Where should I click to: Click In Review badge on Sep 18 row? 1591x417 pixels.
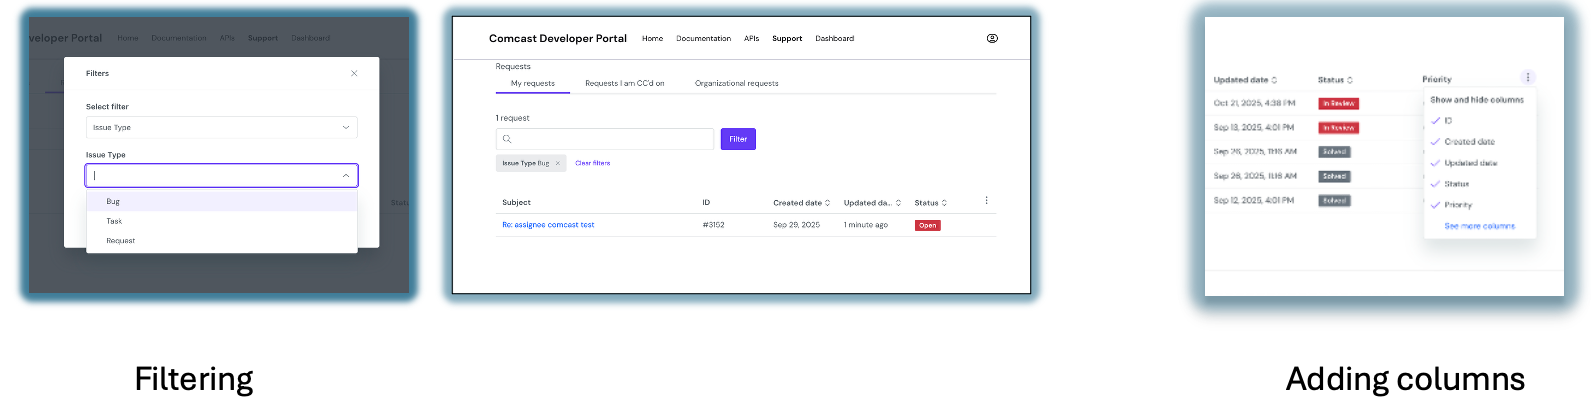pos(1338,128)
